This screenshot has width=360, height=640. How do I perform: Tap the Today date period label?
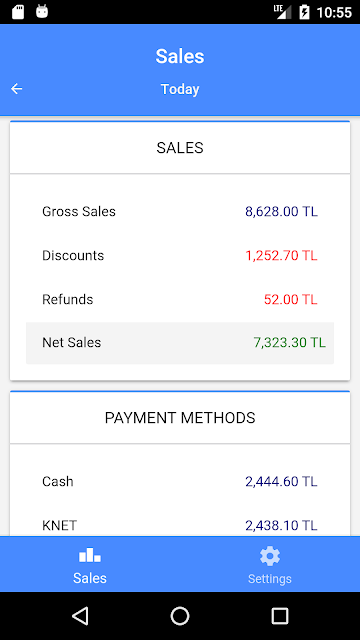(180, 89)
